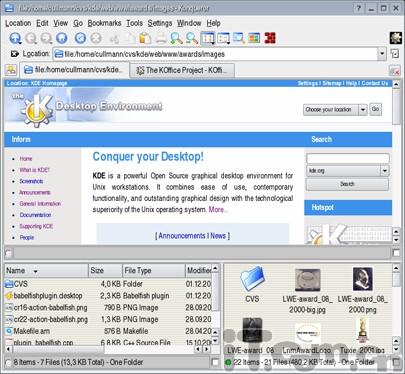Open the Location menu
Viewport: 405px width, 374px height.
18,23
